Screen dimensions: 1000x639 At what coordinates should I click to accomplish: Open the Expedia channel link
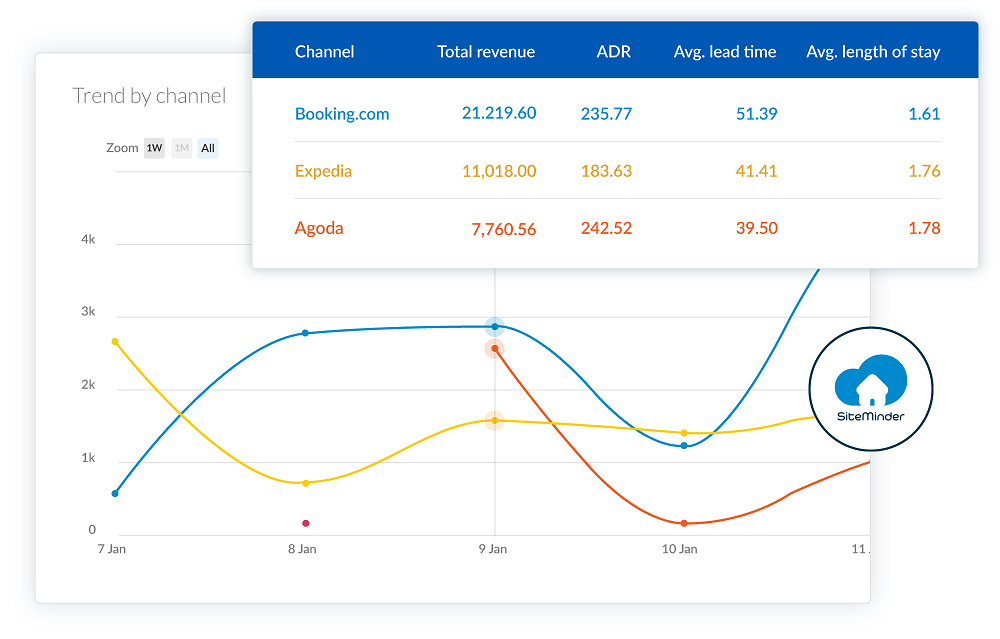[323, 171]
